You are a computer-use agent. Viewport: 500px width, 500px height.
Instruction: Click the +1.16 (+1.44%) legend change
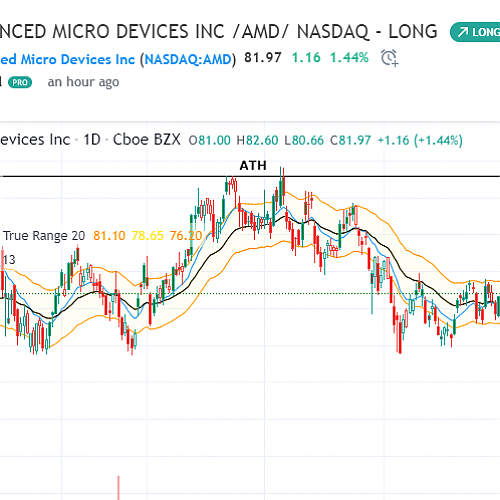(420, 140)
